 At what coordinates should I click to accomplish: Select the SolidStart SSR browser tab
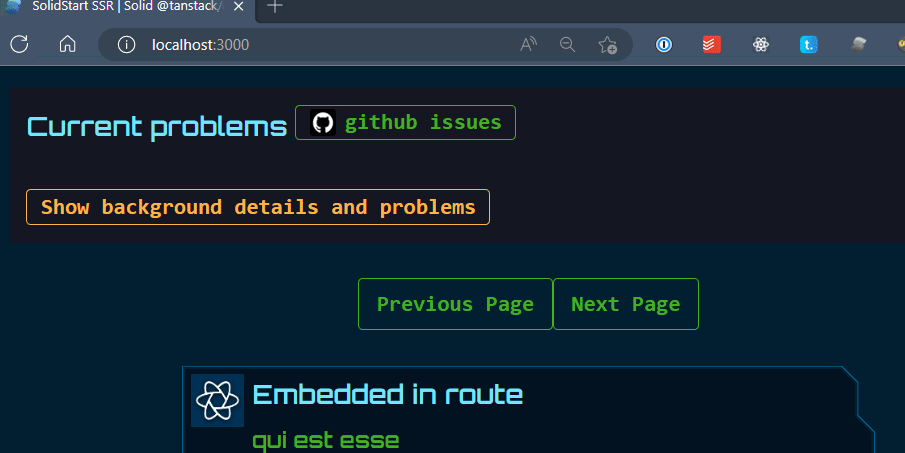[126, 8]
